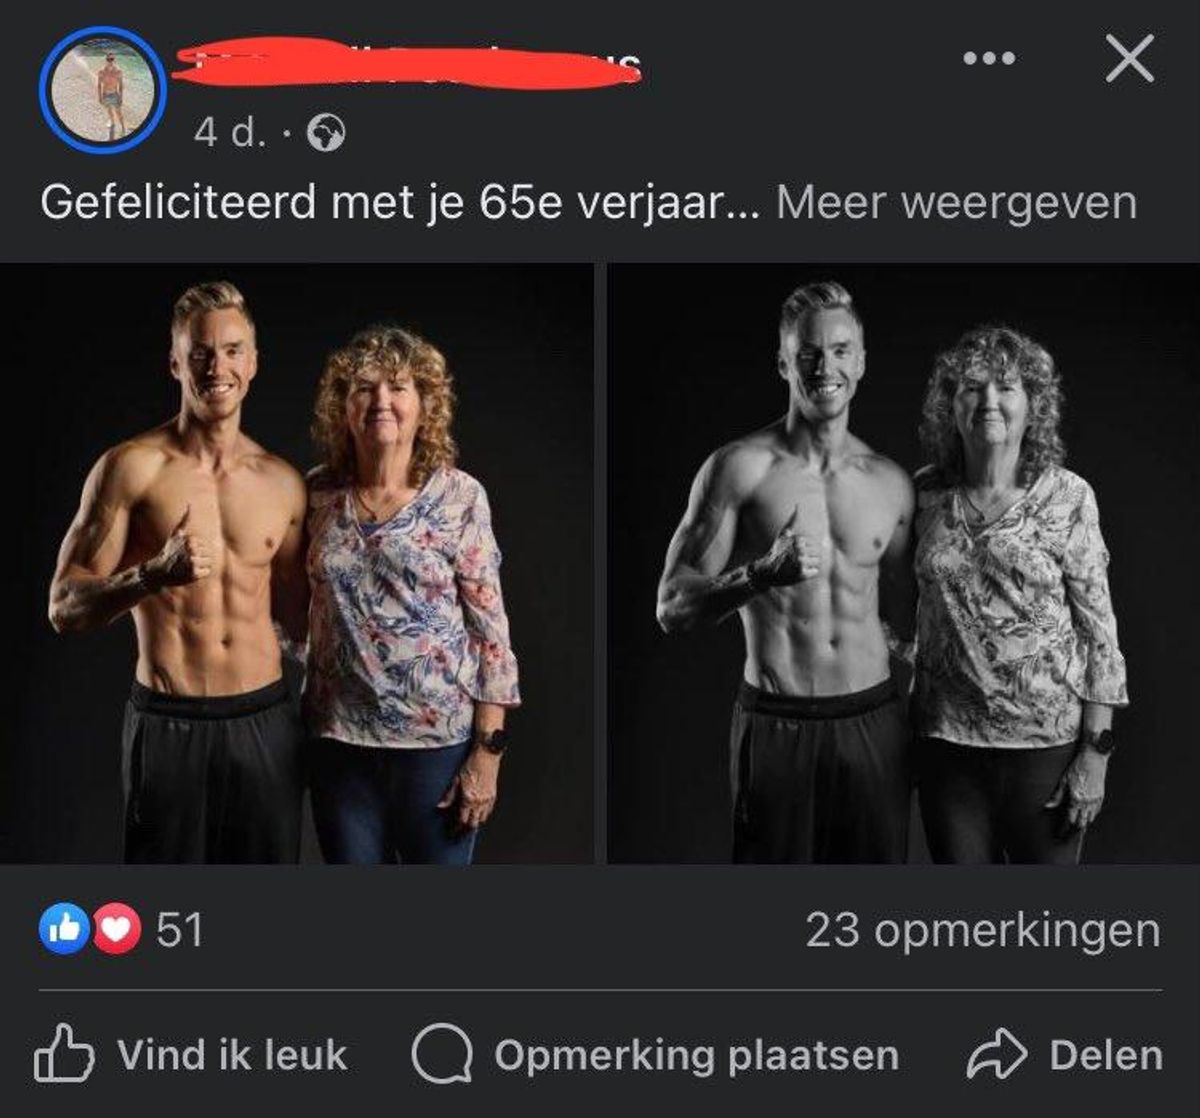Select Opmerking plaatsen to comment

pos(697,1056)
